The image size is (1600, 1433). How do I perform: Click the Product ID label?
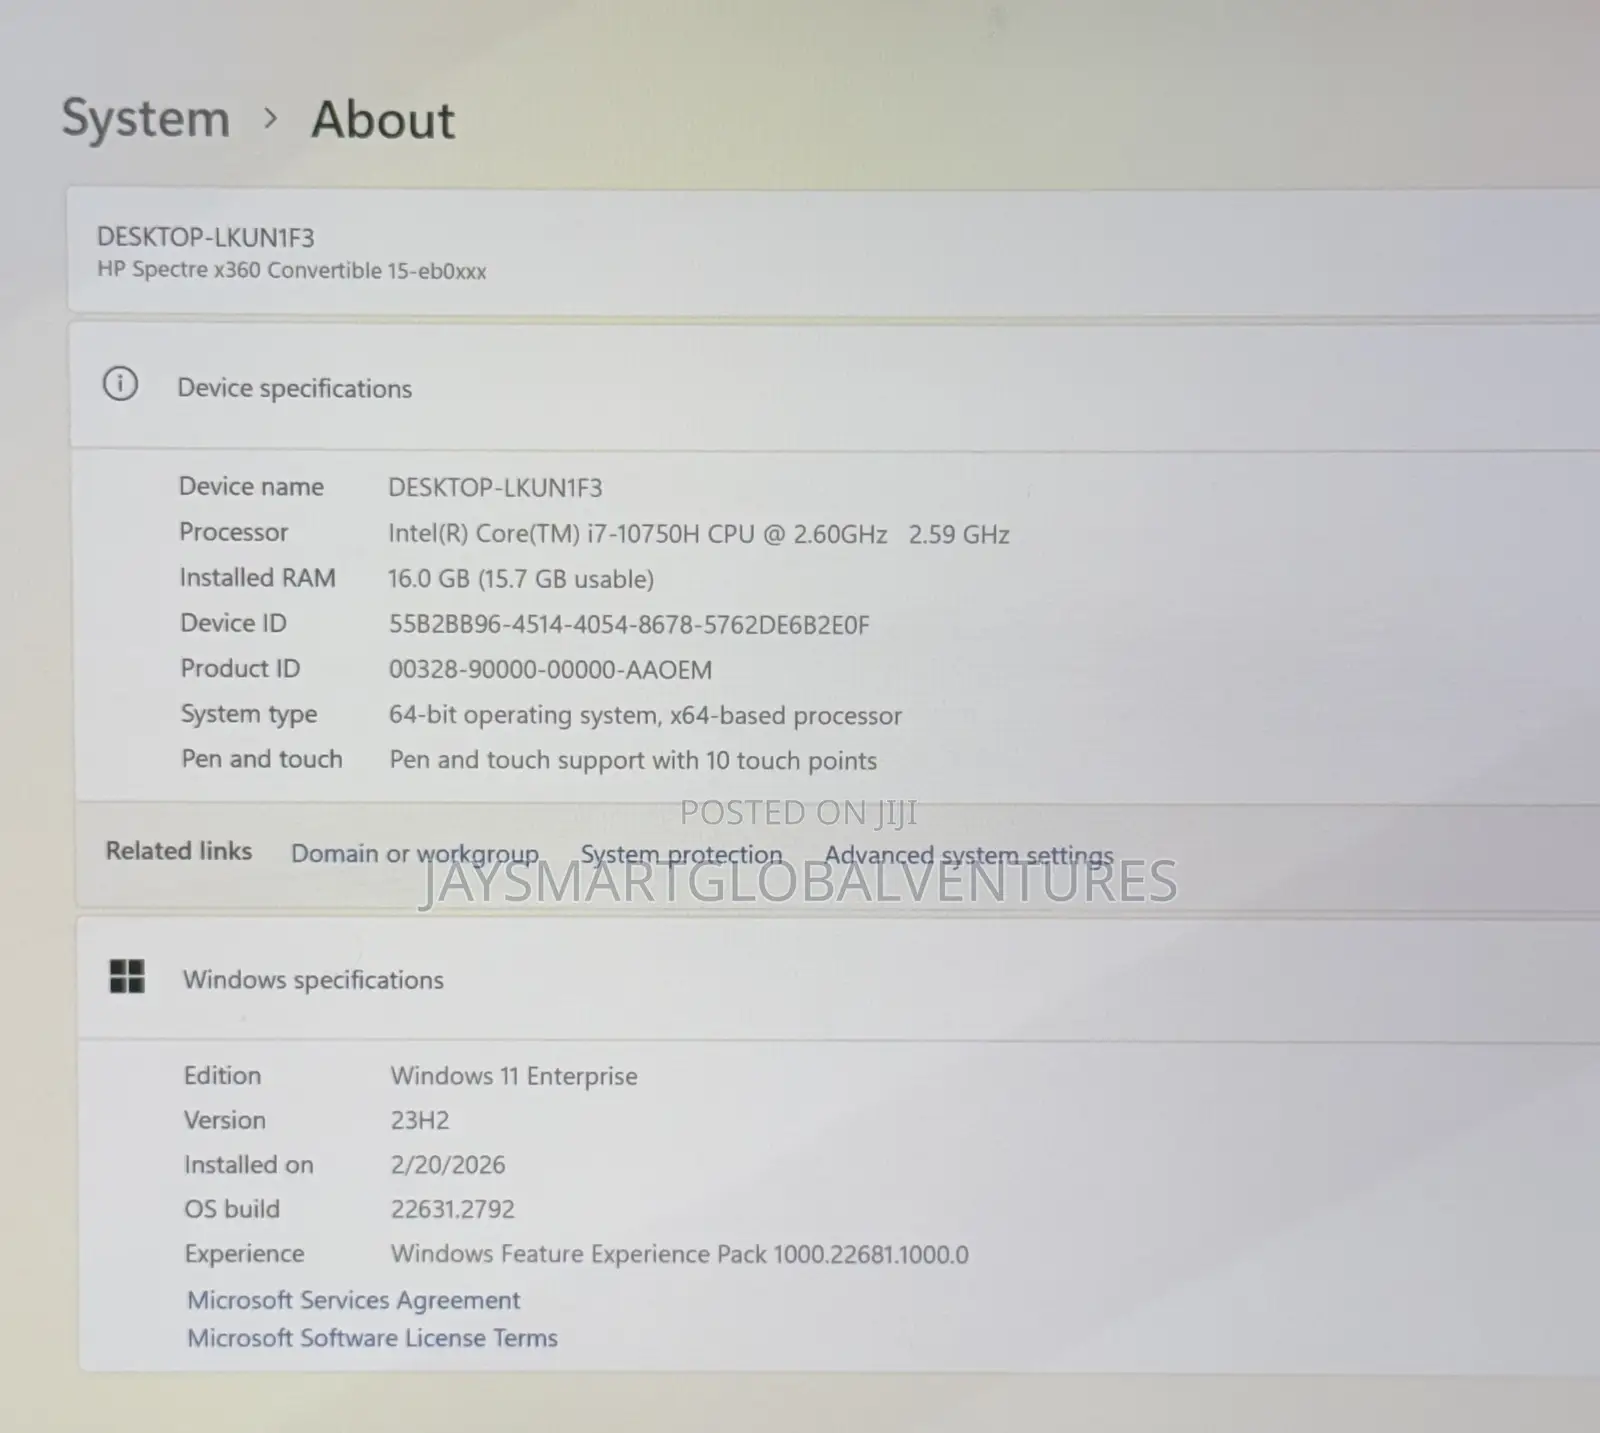coord(240,668)
